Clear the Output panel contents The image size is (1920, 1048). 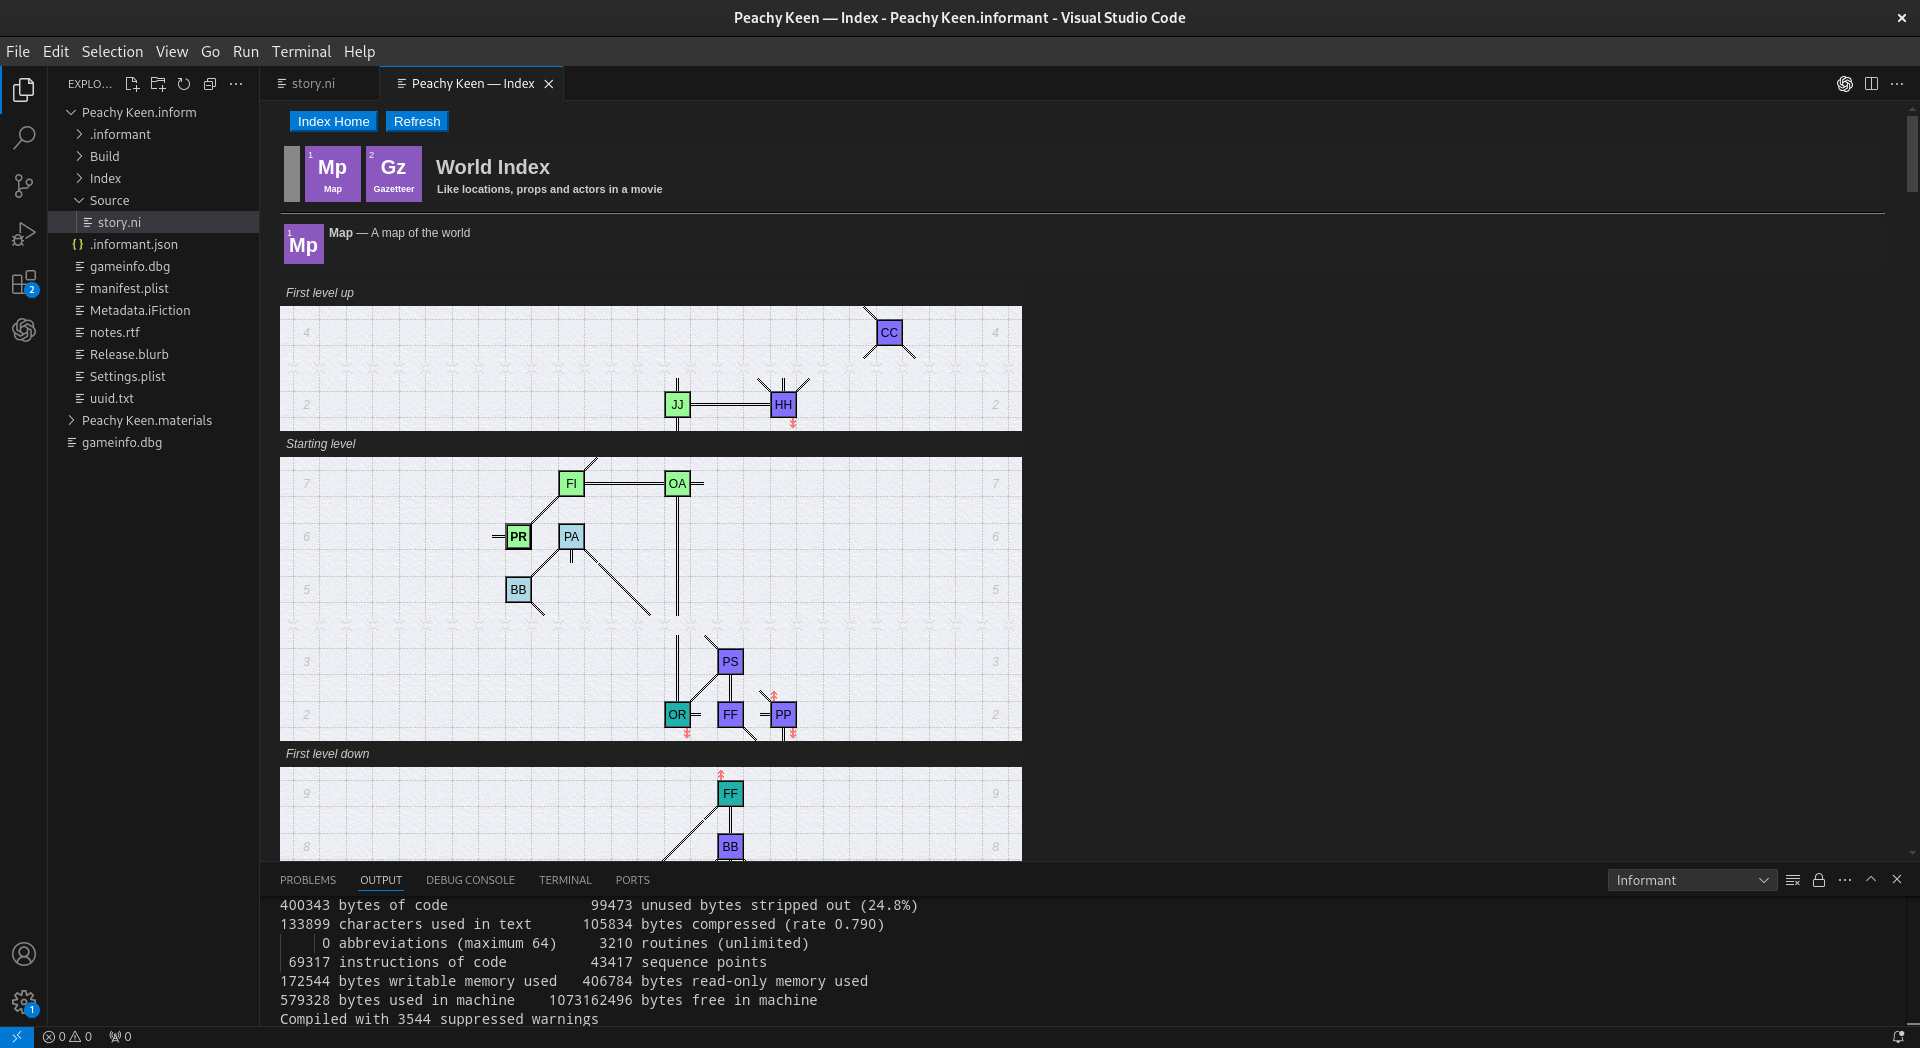tap(1793, 880)
